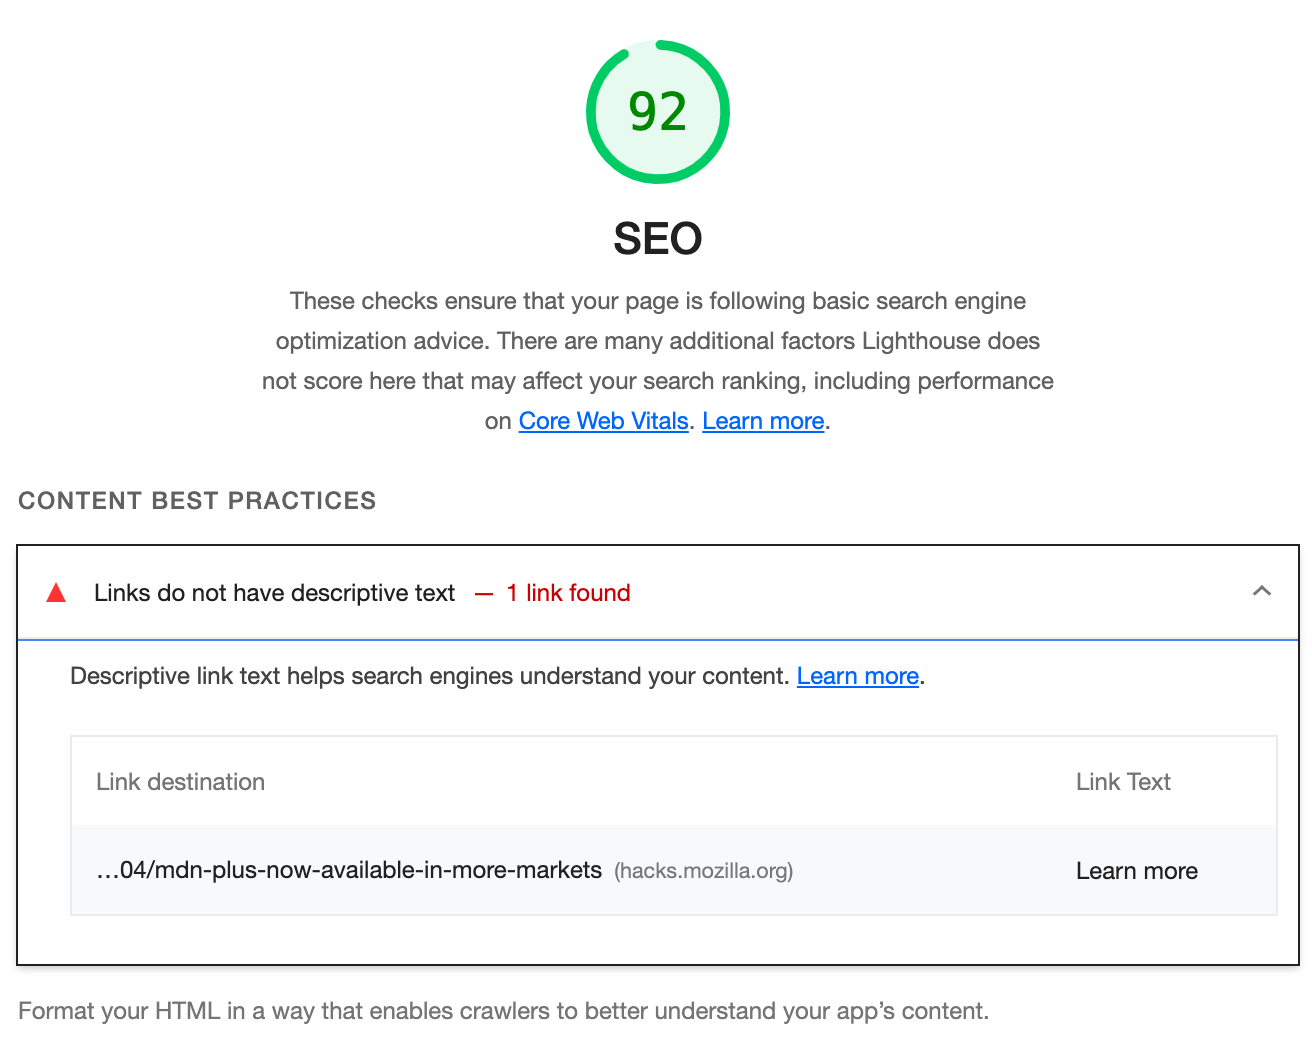
Task: Click the Link Text column header
Action: pyautogui.click(x=1123, y=782)
